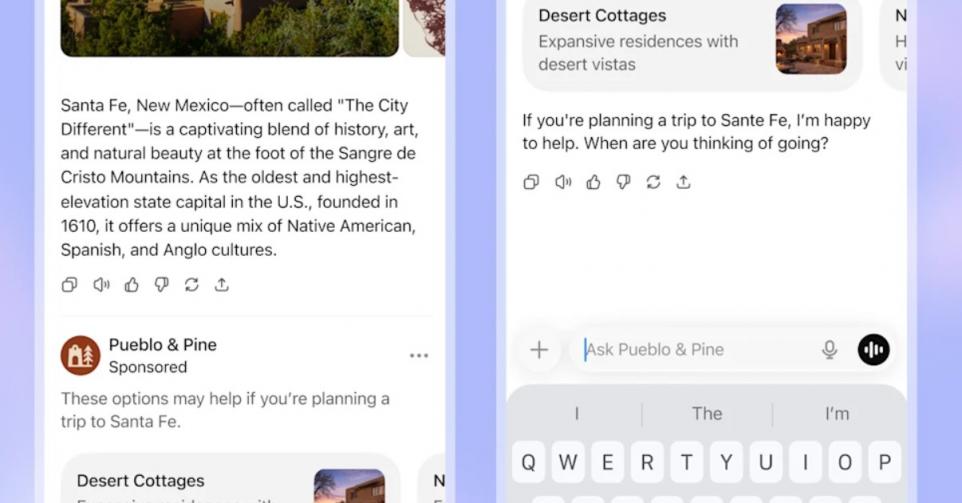Open the Desert Cottages card thumbnail on right
The height and width of the screenshot is (503, 962).
(811, 39)
